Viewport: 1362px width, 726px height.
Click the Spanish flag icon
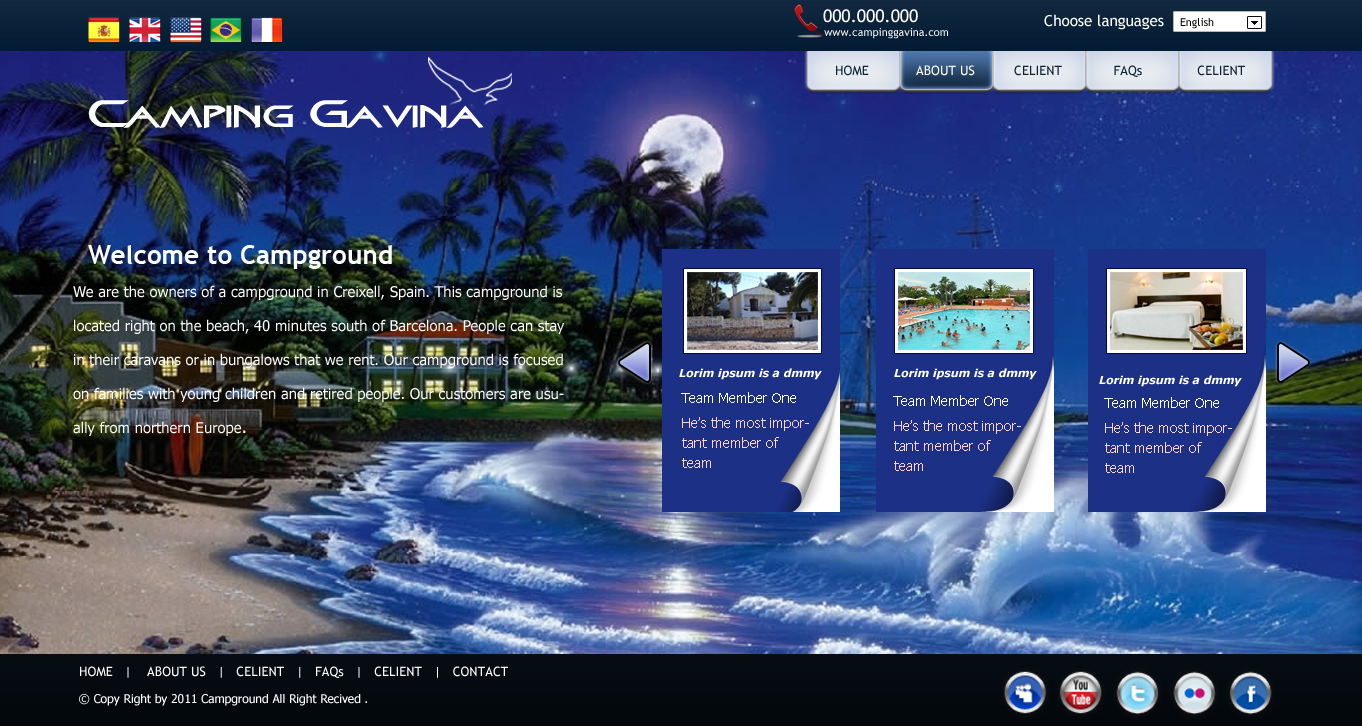click(x=104, y=30)
